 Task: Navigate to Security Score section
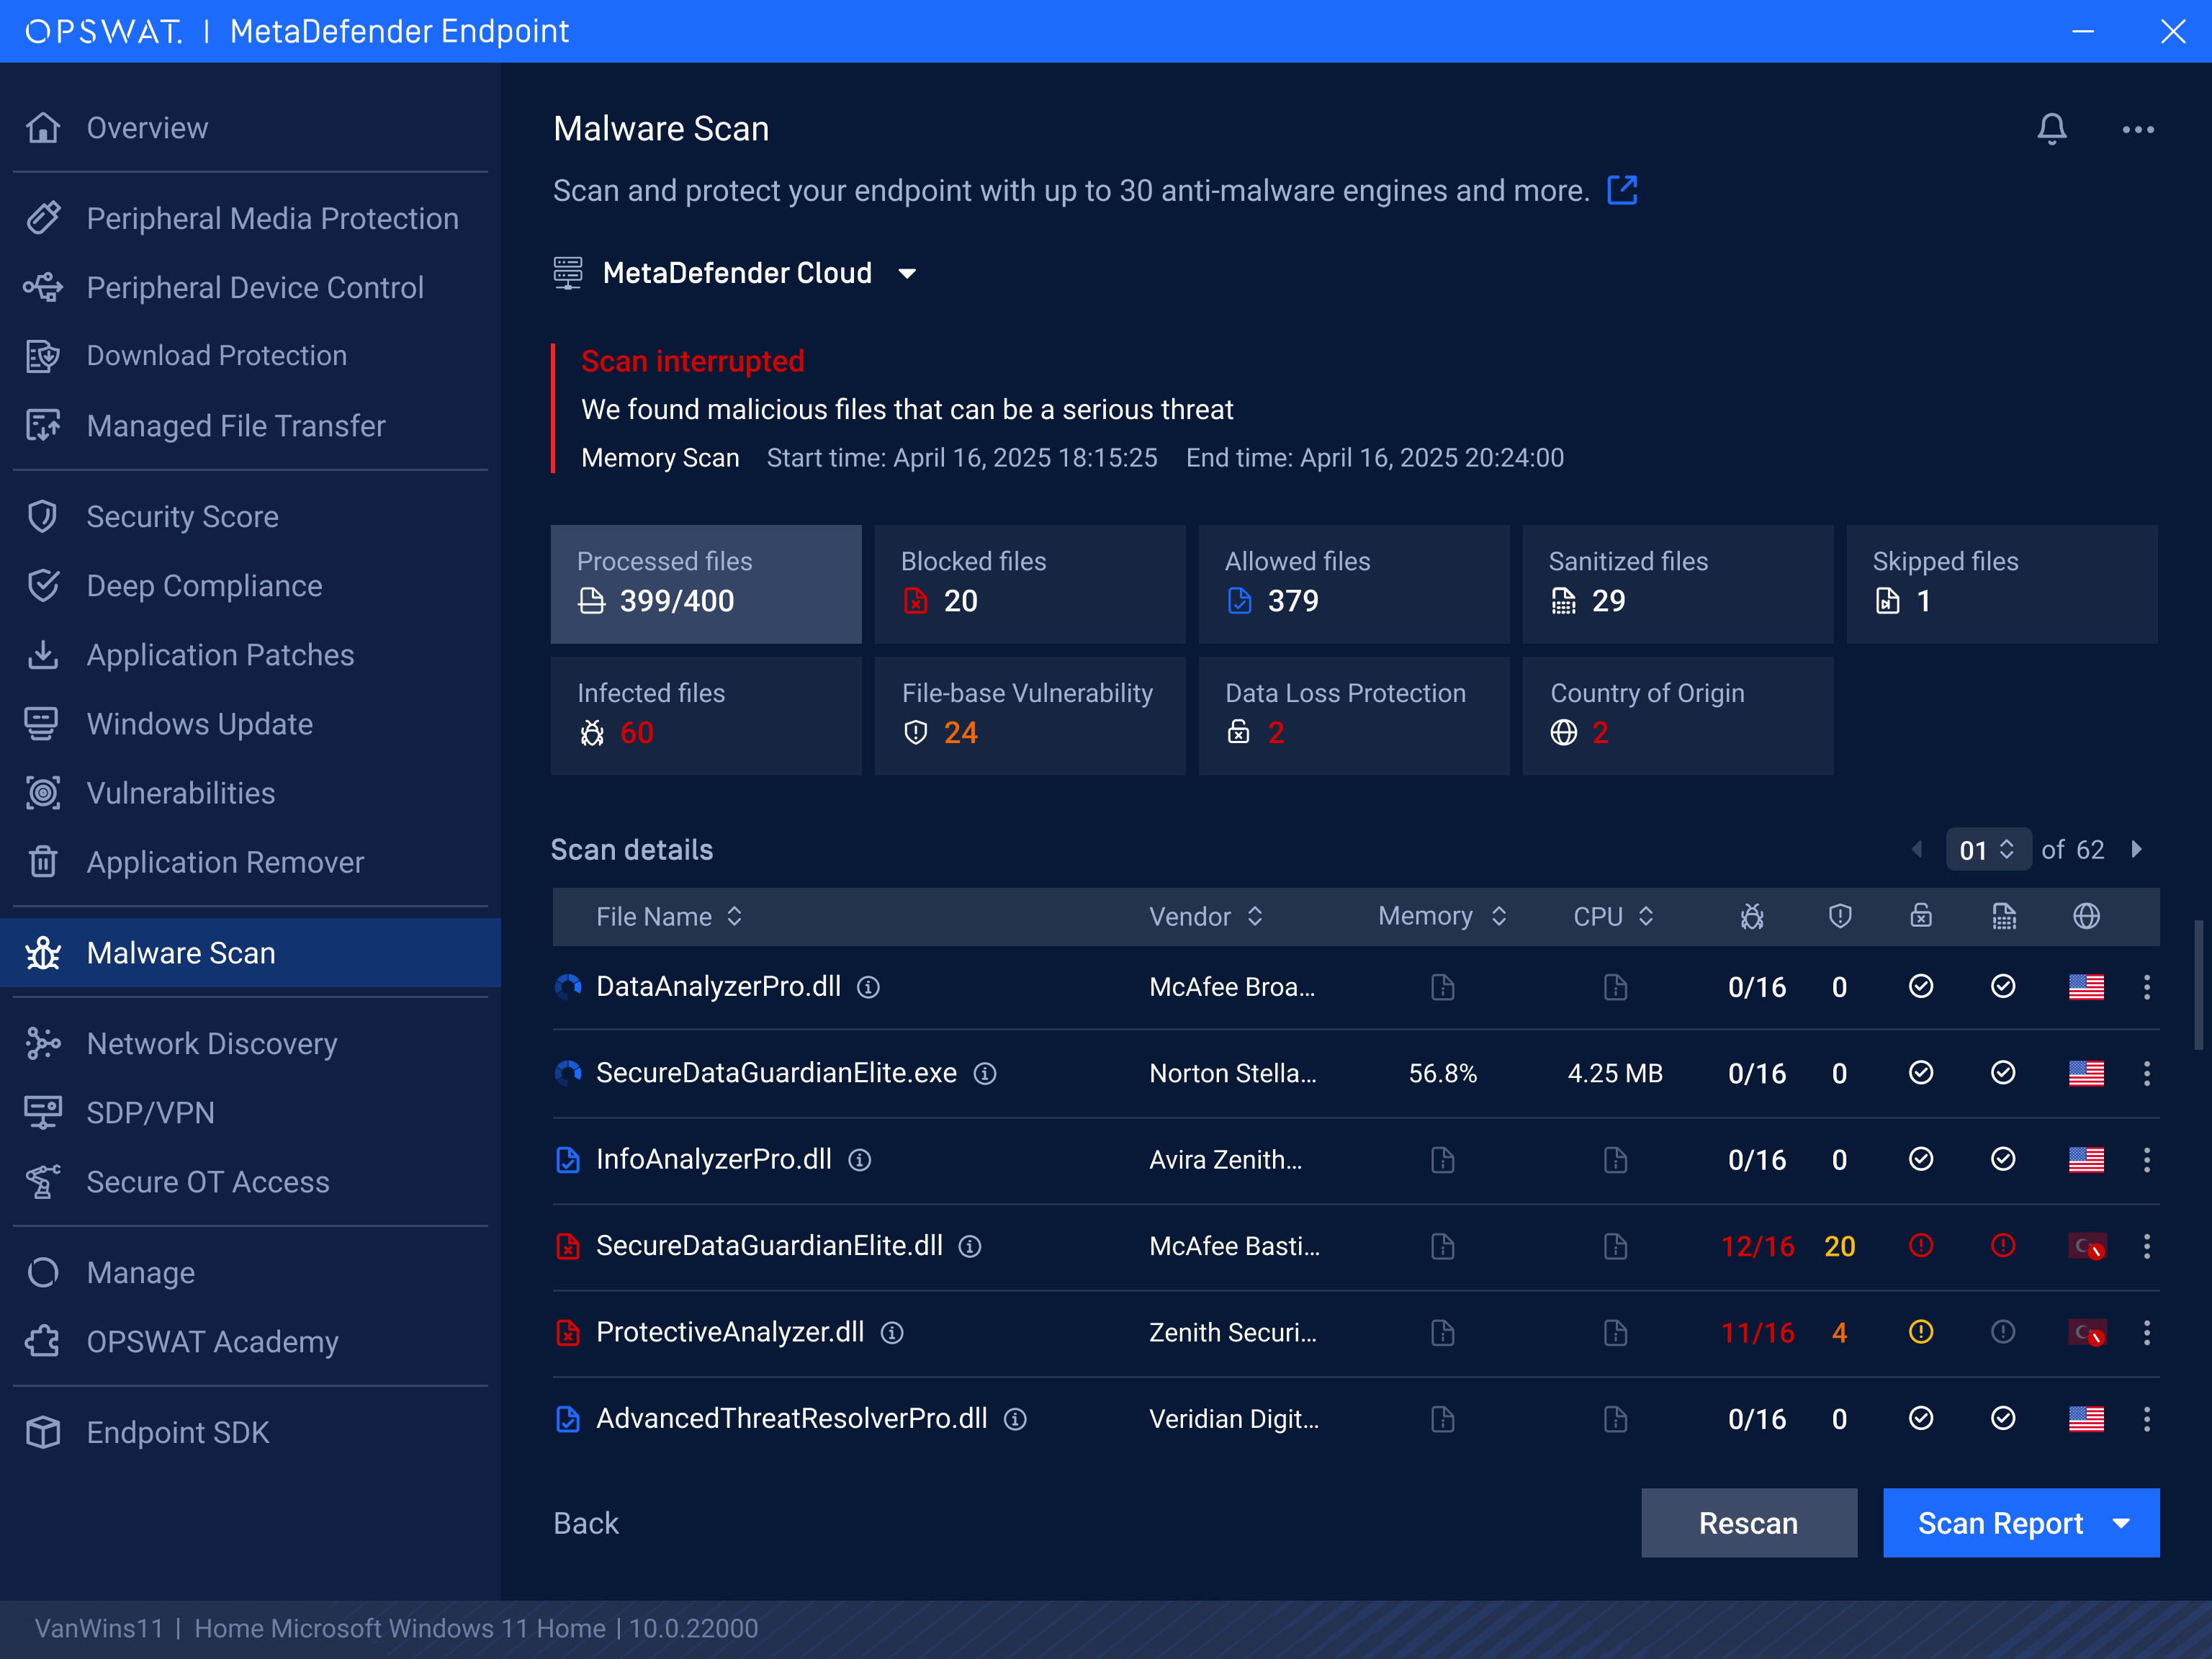[x=182, y=517]
